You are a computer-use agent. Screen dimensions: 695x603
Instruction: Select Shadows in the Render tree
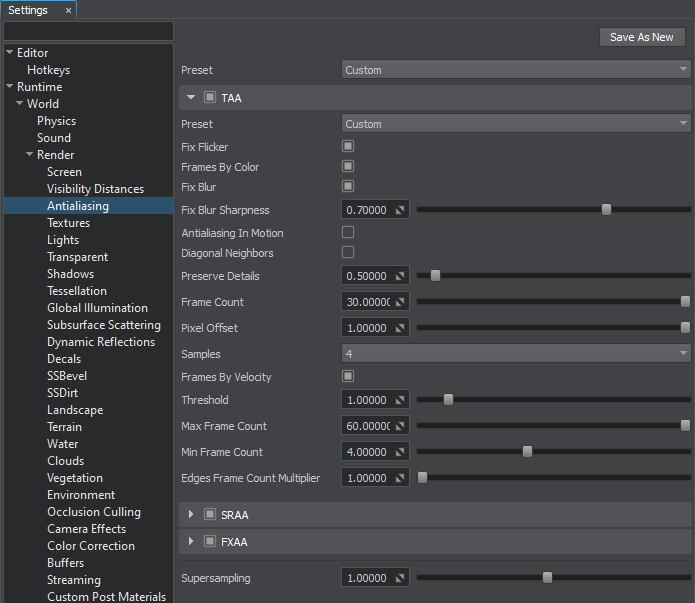click(x=70, y=274)
